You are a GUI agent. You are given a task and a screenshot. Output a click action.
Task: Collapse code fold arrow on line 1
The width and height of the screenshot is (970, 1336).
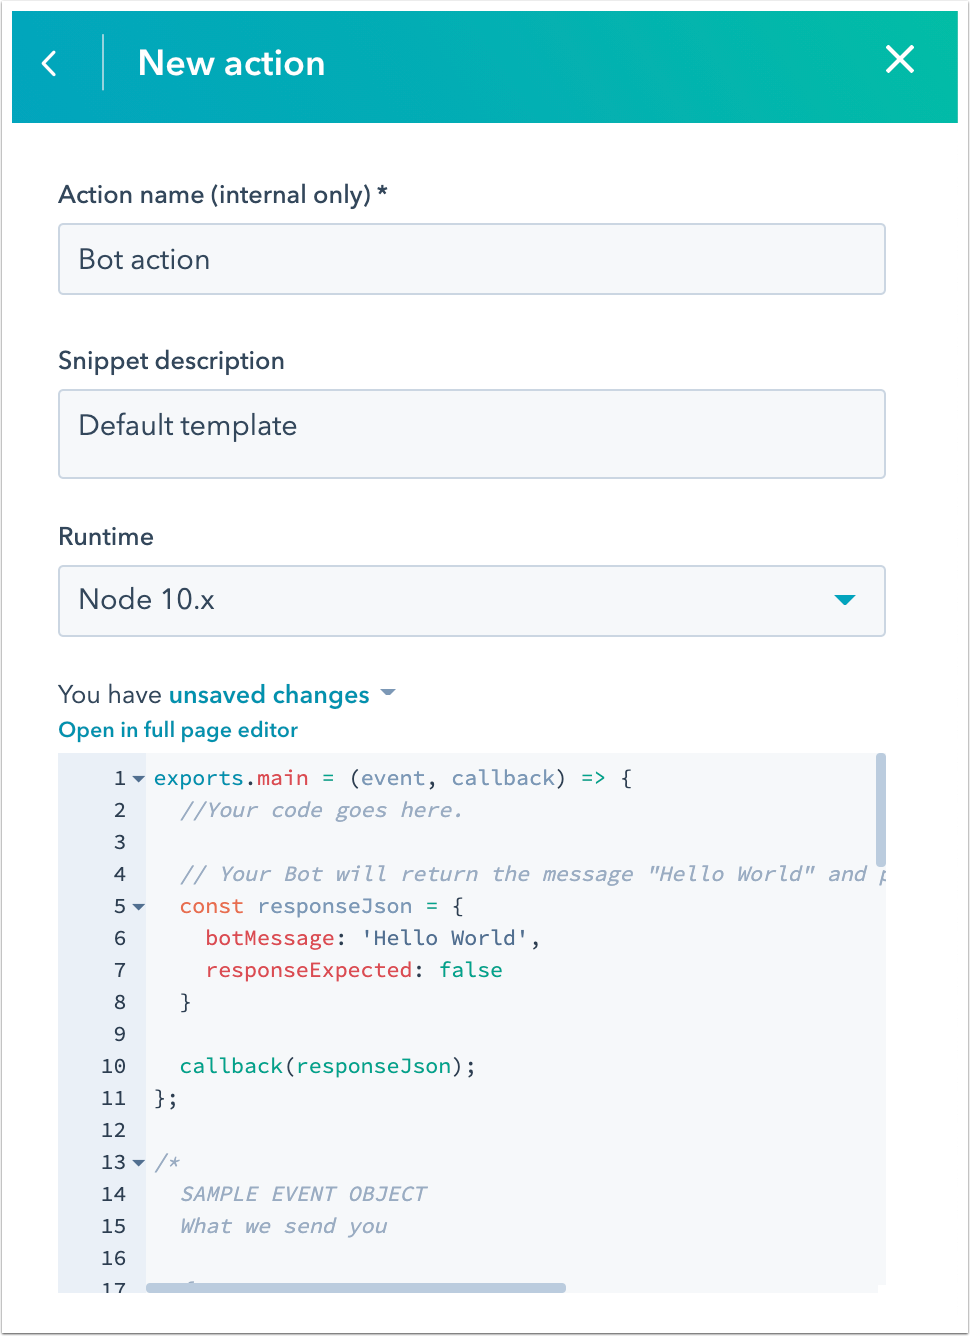coord(139,779)
